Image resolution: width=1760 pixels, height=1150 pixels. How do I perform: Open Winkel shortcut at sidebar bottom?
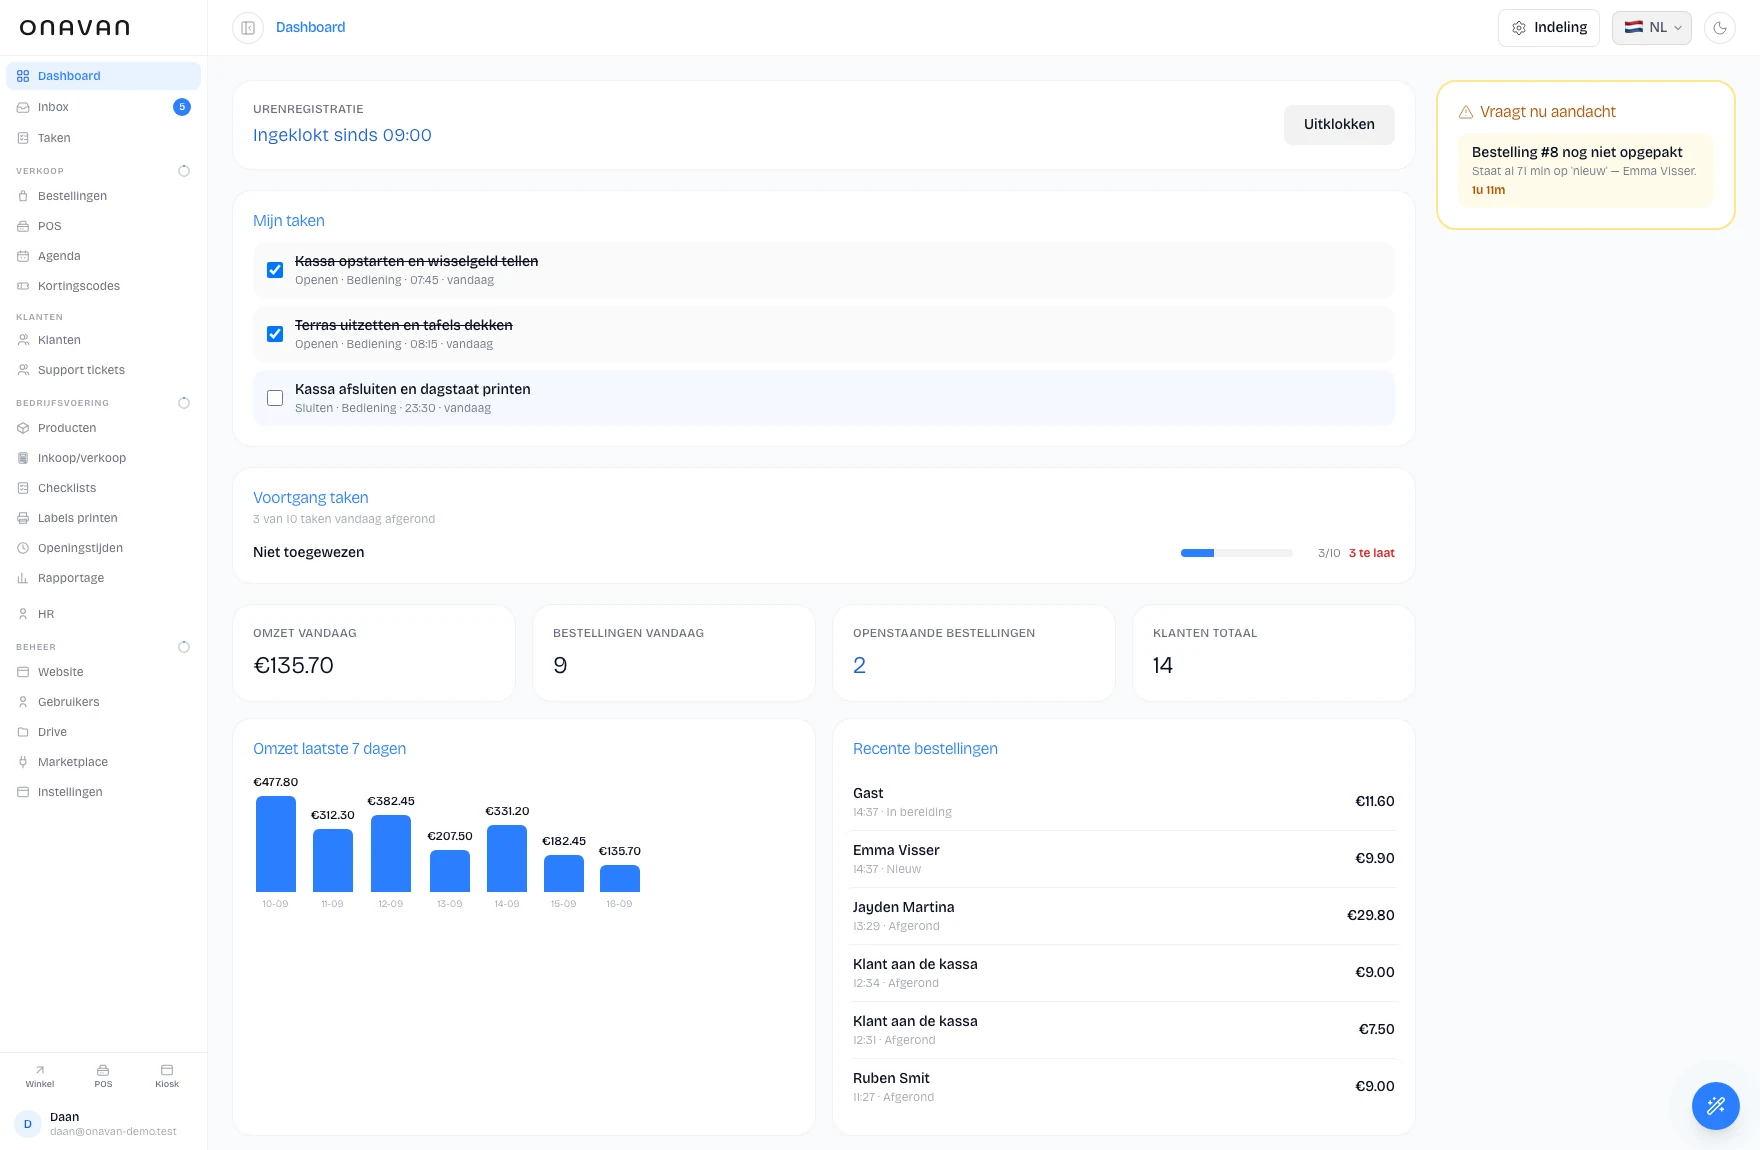[x=40, y=1076]
